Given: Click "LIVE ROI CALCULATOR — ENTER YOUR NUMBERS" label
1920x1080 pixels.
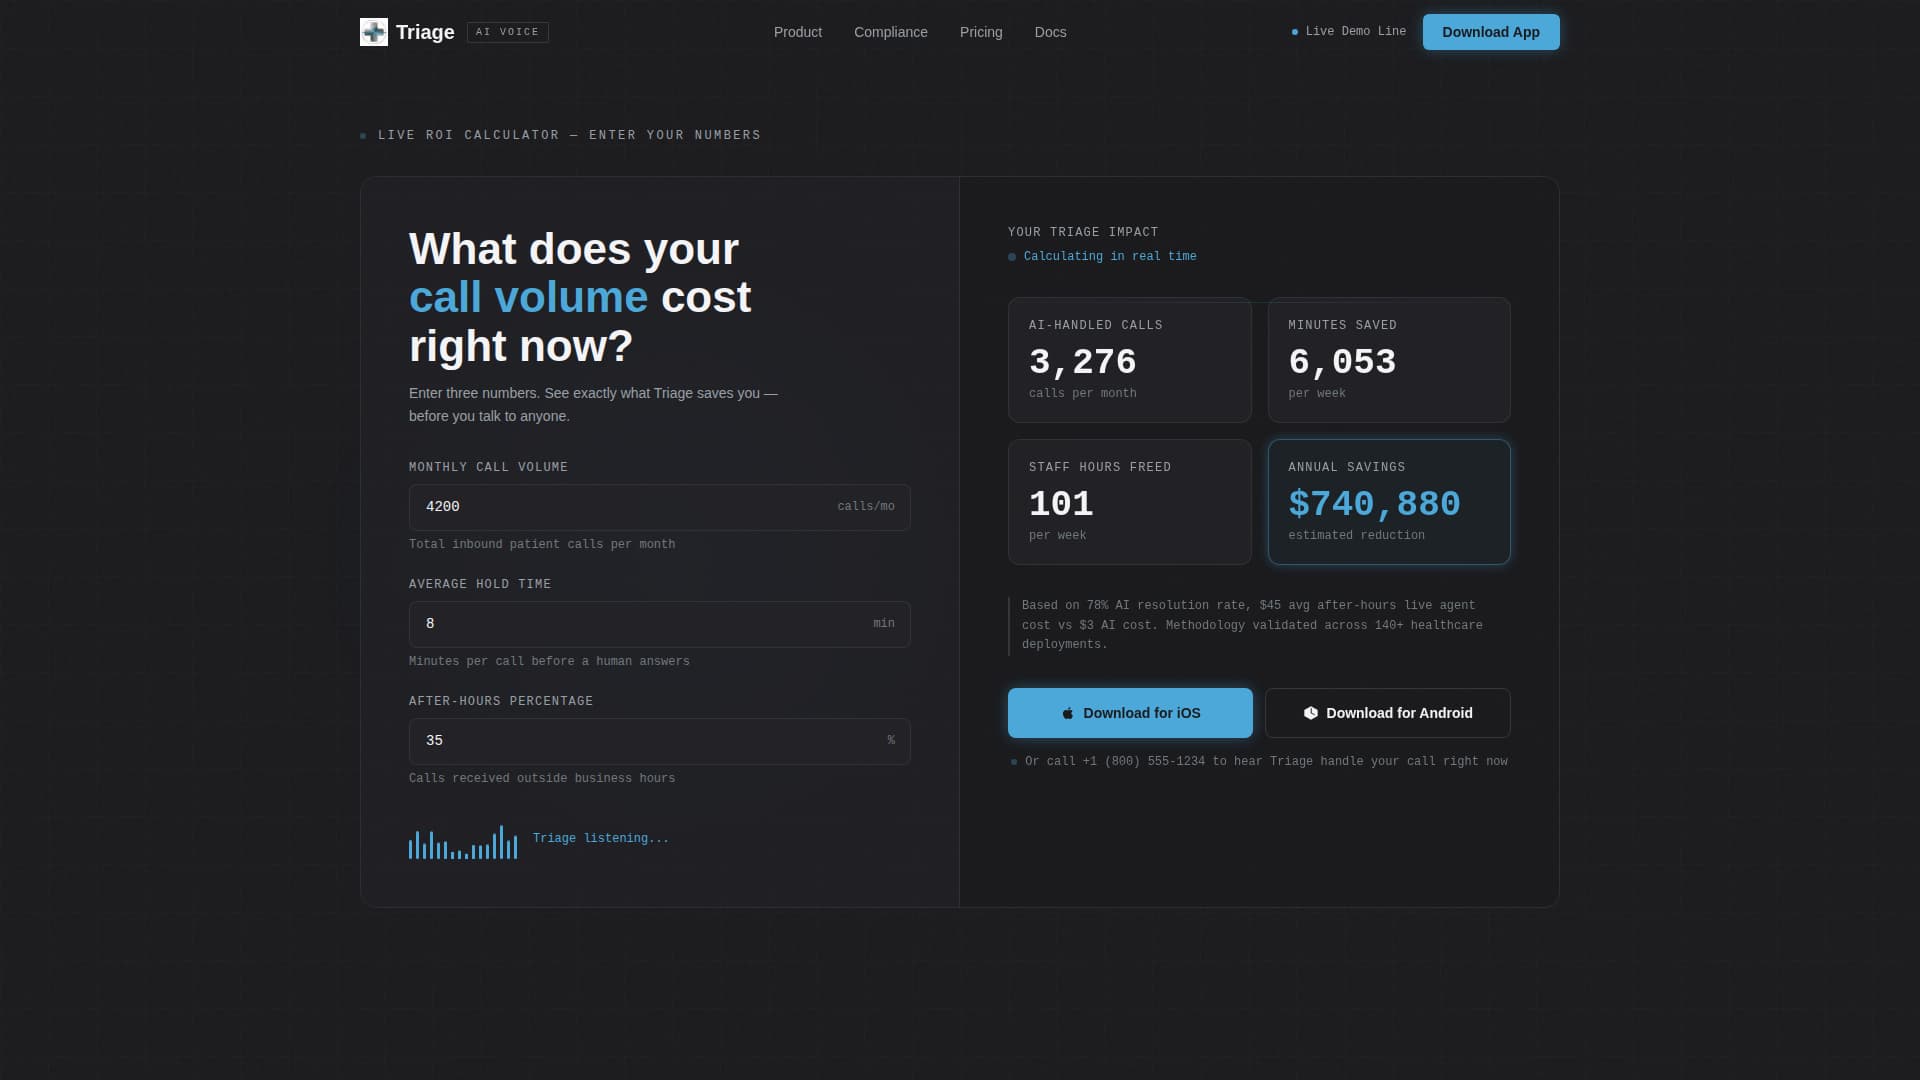Looking at the screenshot, I should [569, 135].
